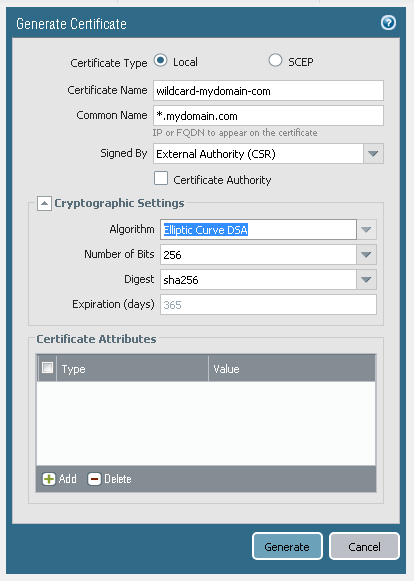This screenshot has width=414, height=581.
Task: Tick the select-all checkbox in attributes header
Action: 47,368
